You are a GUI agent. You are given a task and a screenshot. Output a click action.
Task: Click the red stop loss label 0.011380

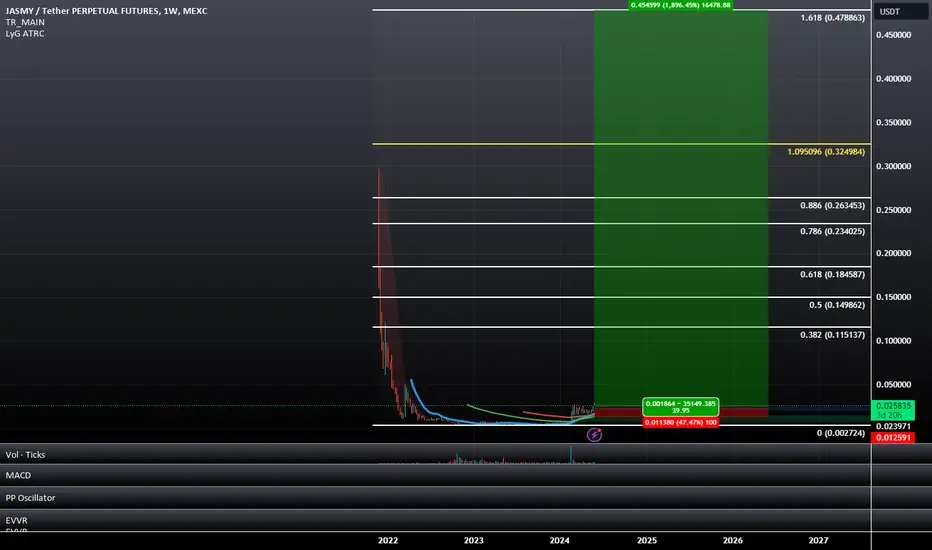tap(681, 422)
